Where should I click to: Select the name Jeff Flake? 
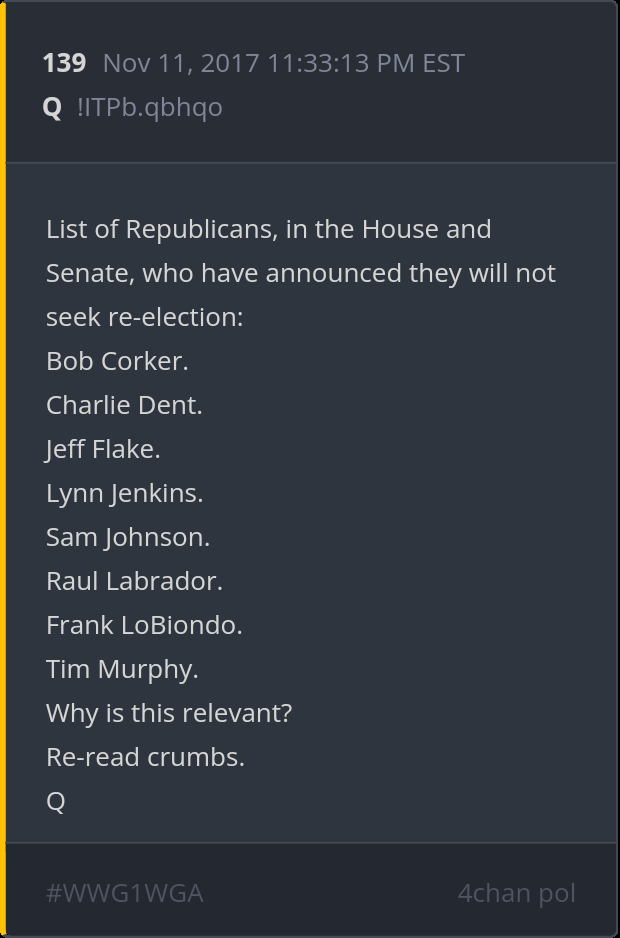pos(103,449)
